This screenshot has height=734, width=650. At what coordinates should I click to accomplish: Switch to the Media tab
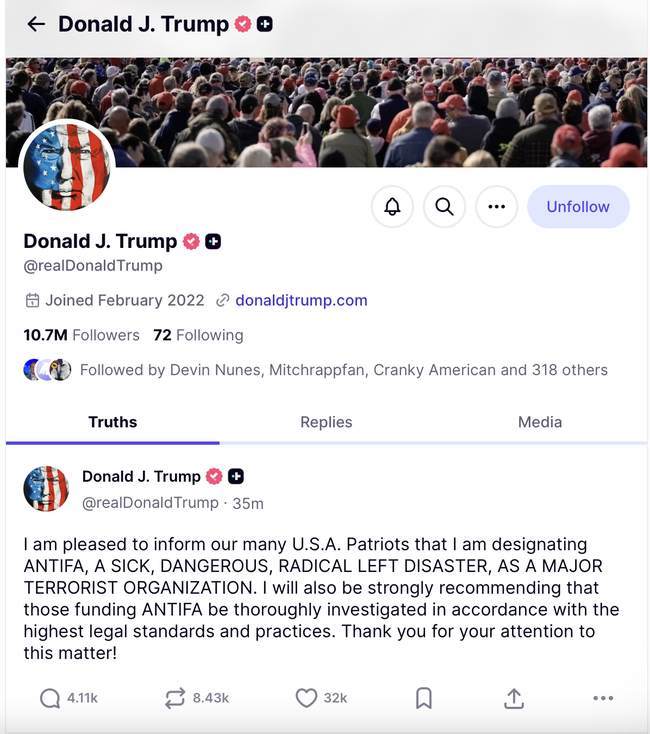tap(540, 422)
